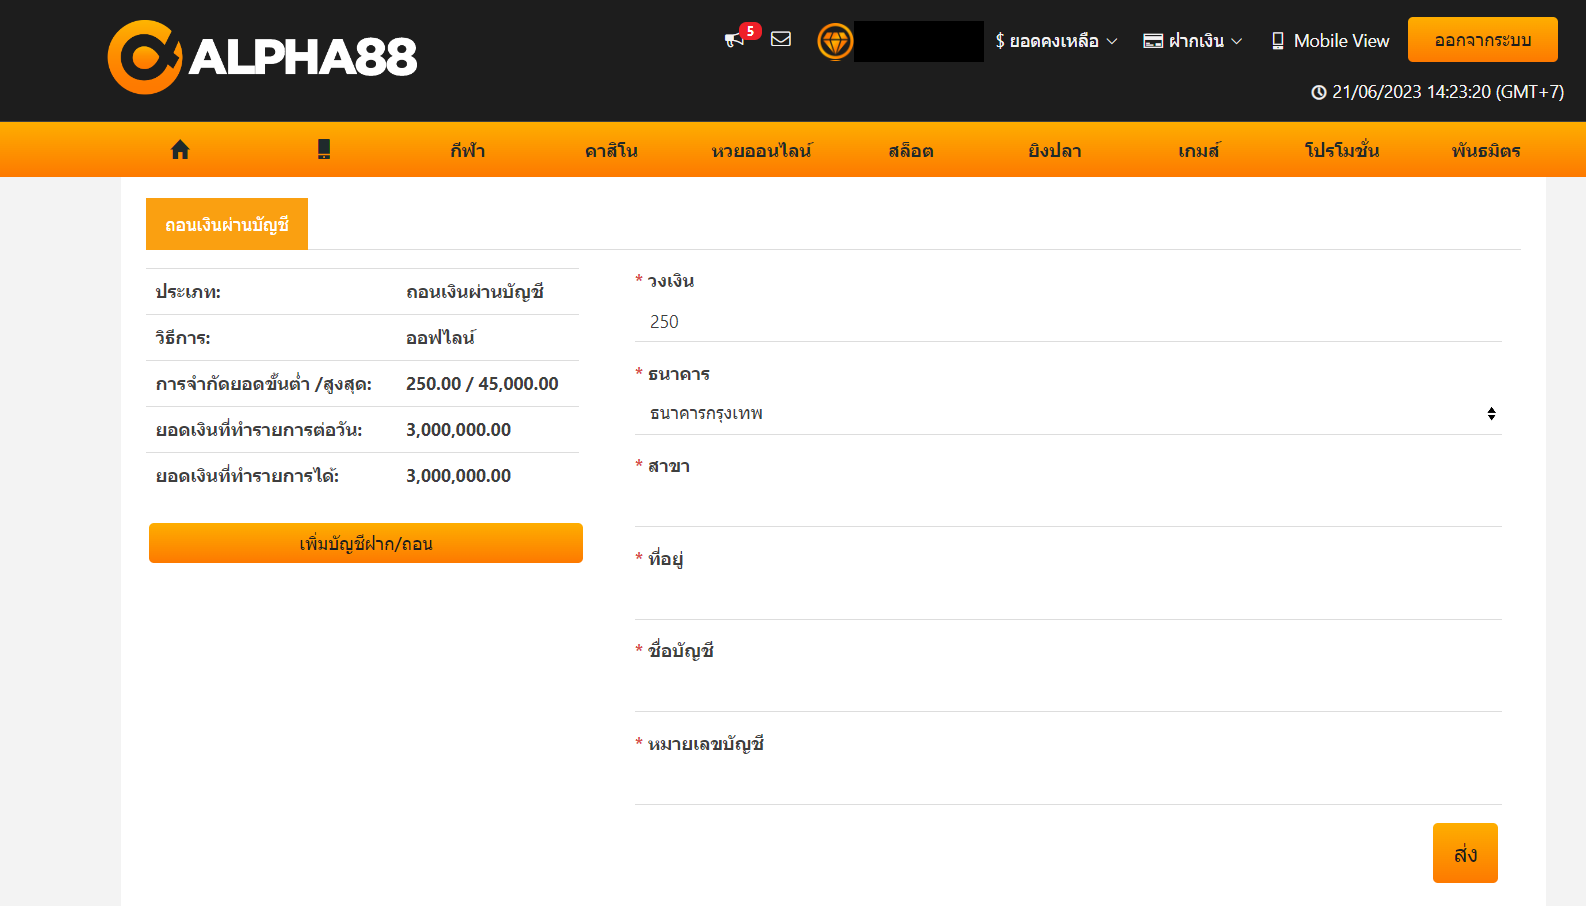
Task: Open the กีฬา sports menu
Action: point(467,151)
